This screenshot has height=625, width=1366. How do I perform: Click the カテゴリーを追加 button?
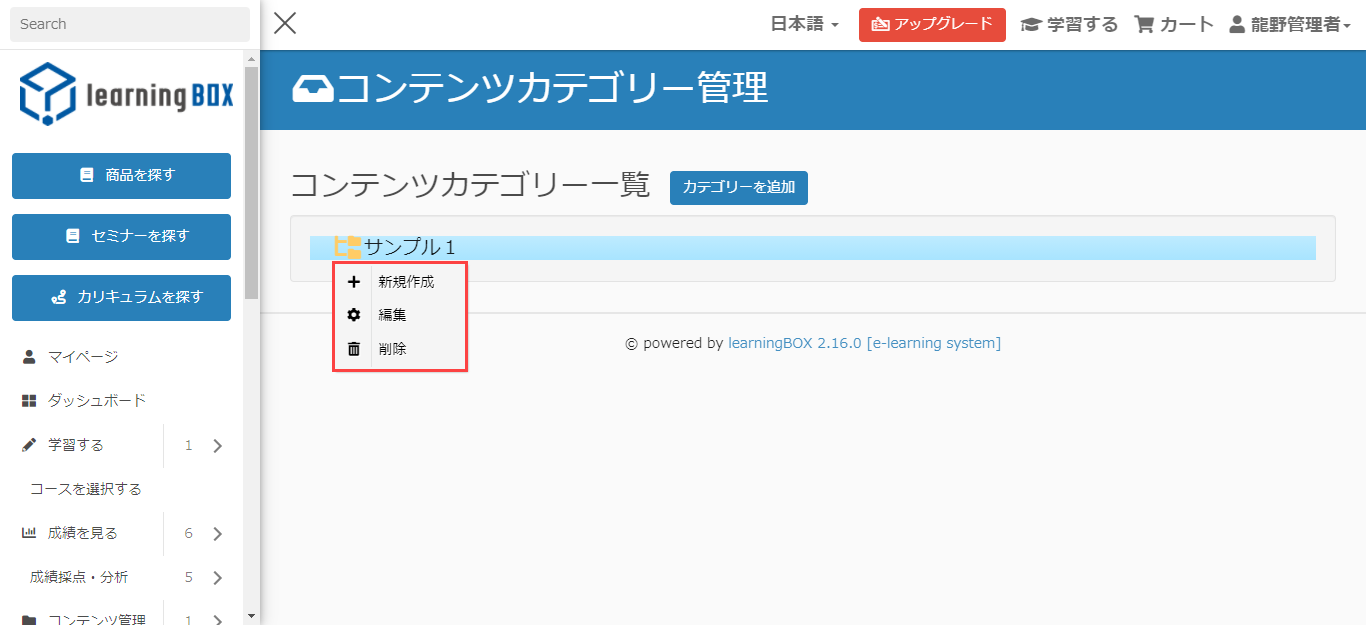click(738, 187)
